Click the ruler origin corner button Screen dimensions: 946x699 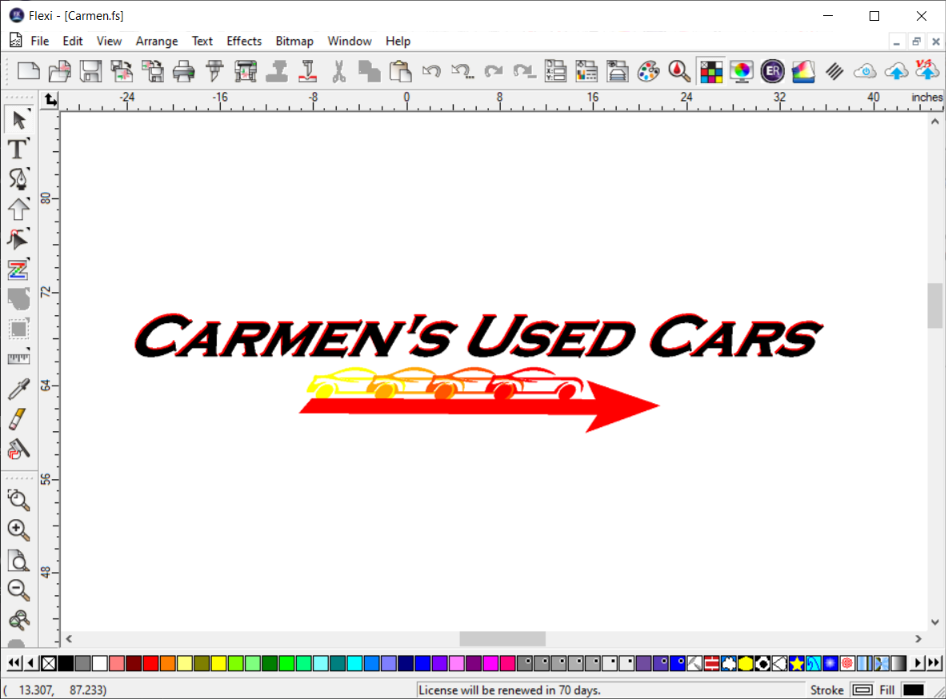[51, 99]
